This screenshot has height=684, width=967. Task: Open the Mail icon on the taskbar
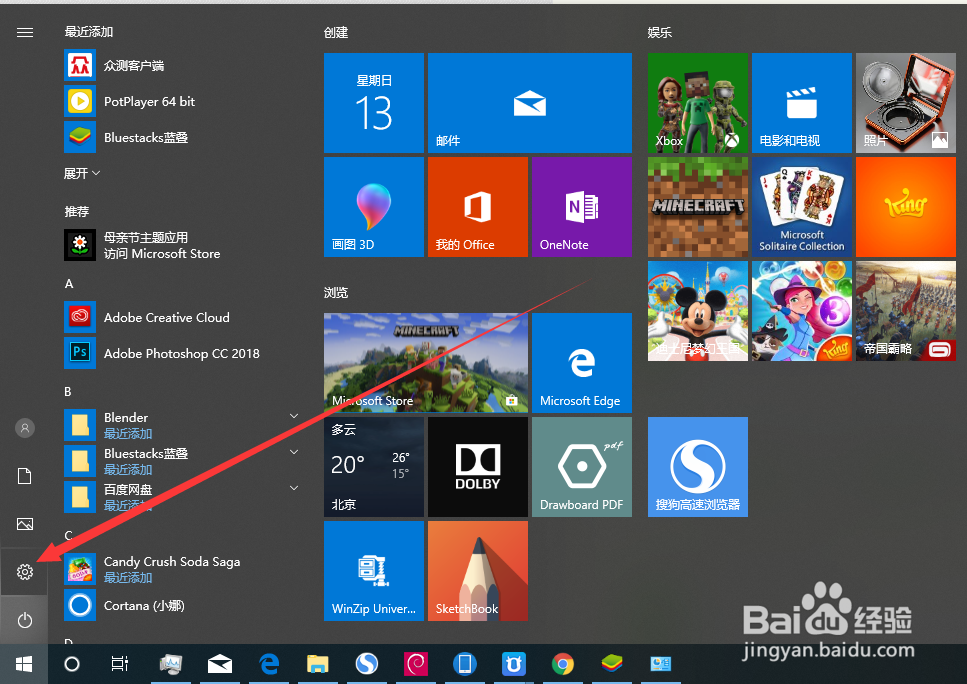point(220,664)
